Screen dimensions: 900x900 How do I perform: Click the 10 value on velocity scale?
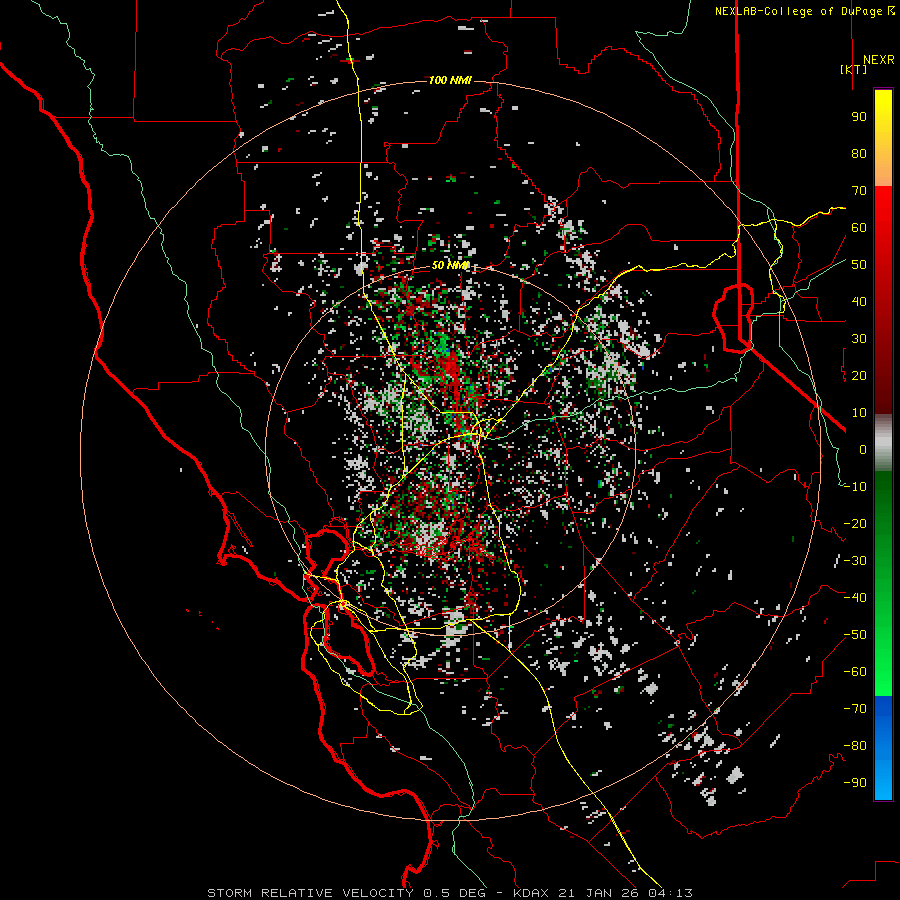pyautogui.click(x=859, y=413)
